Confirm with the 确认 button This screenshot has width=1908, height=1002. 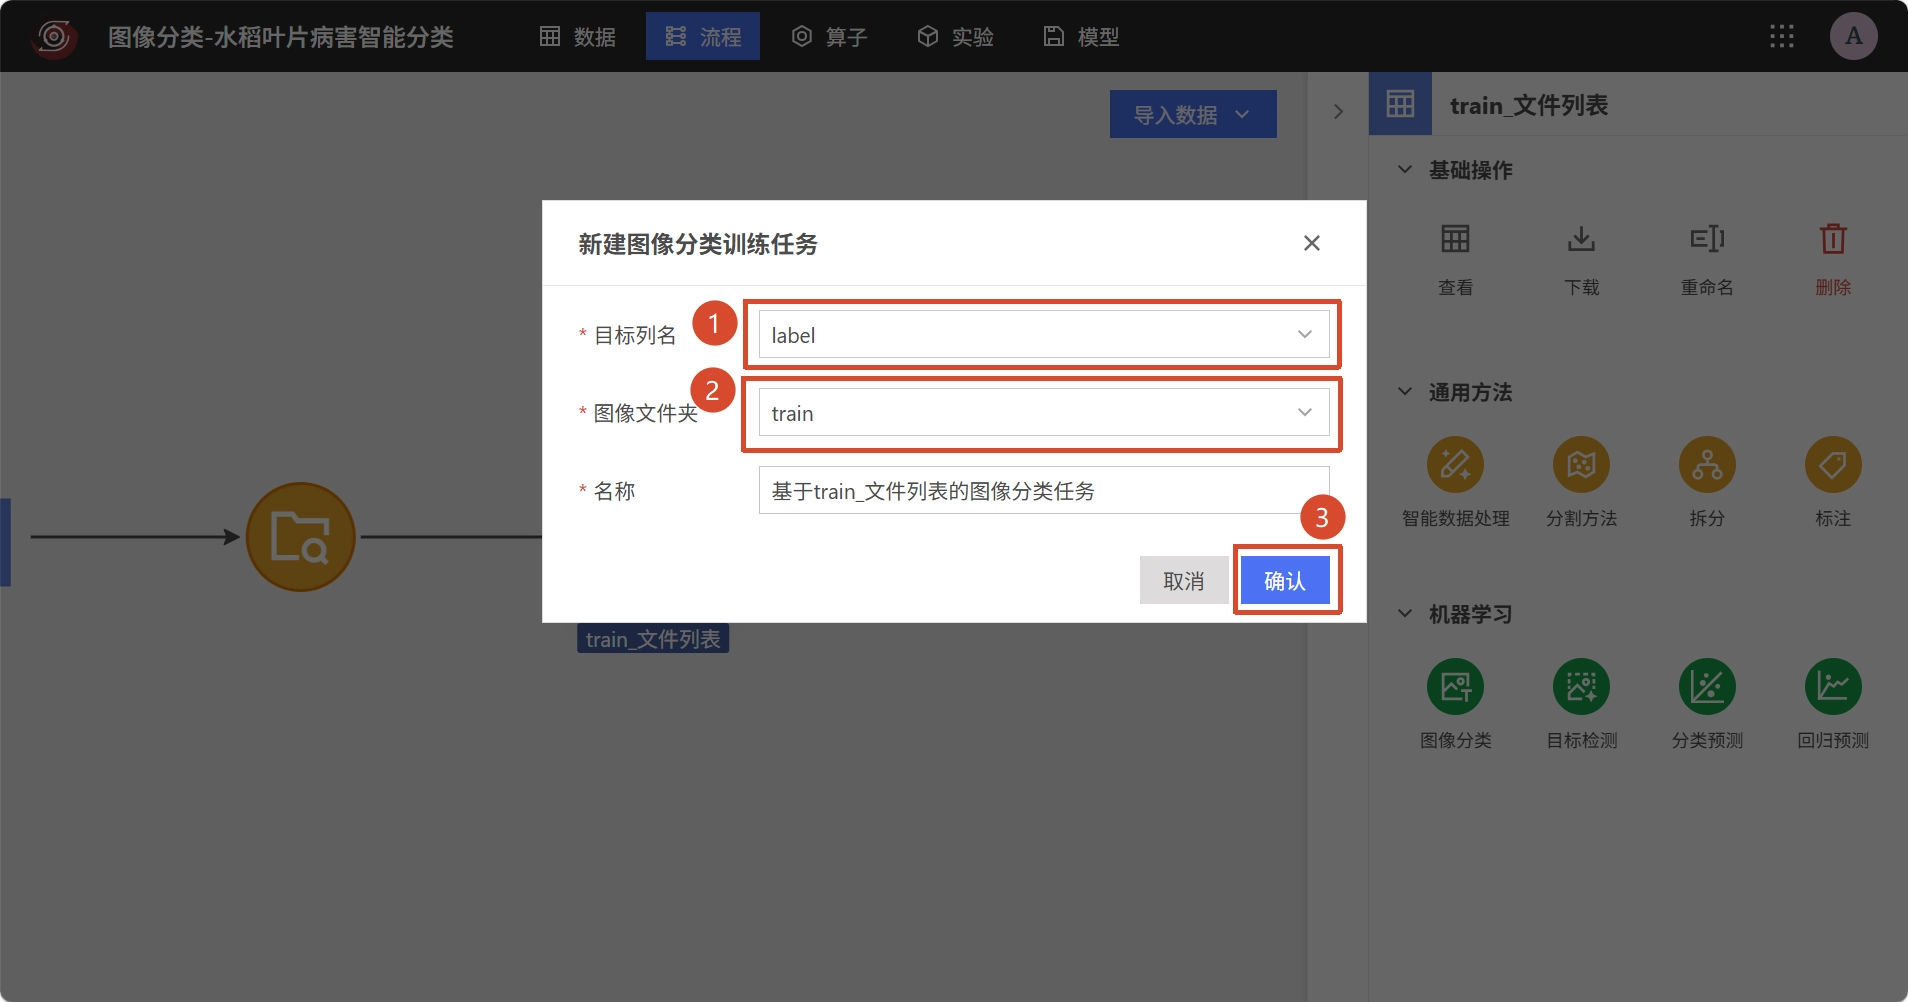coord(1285,581)
